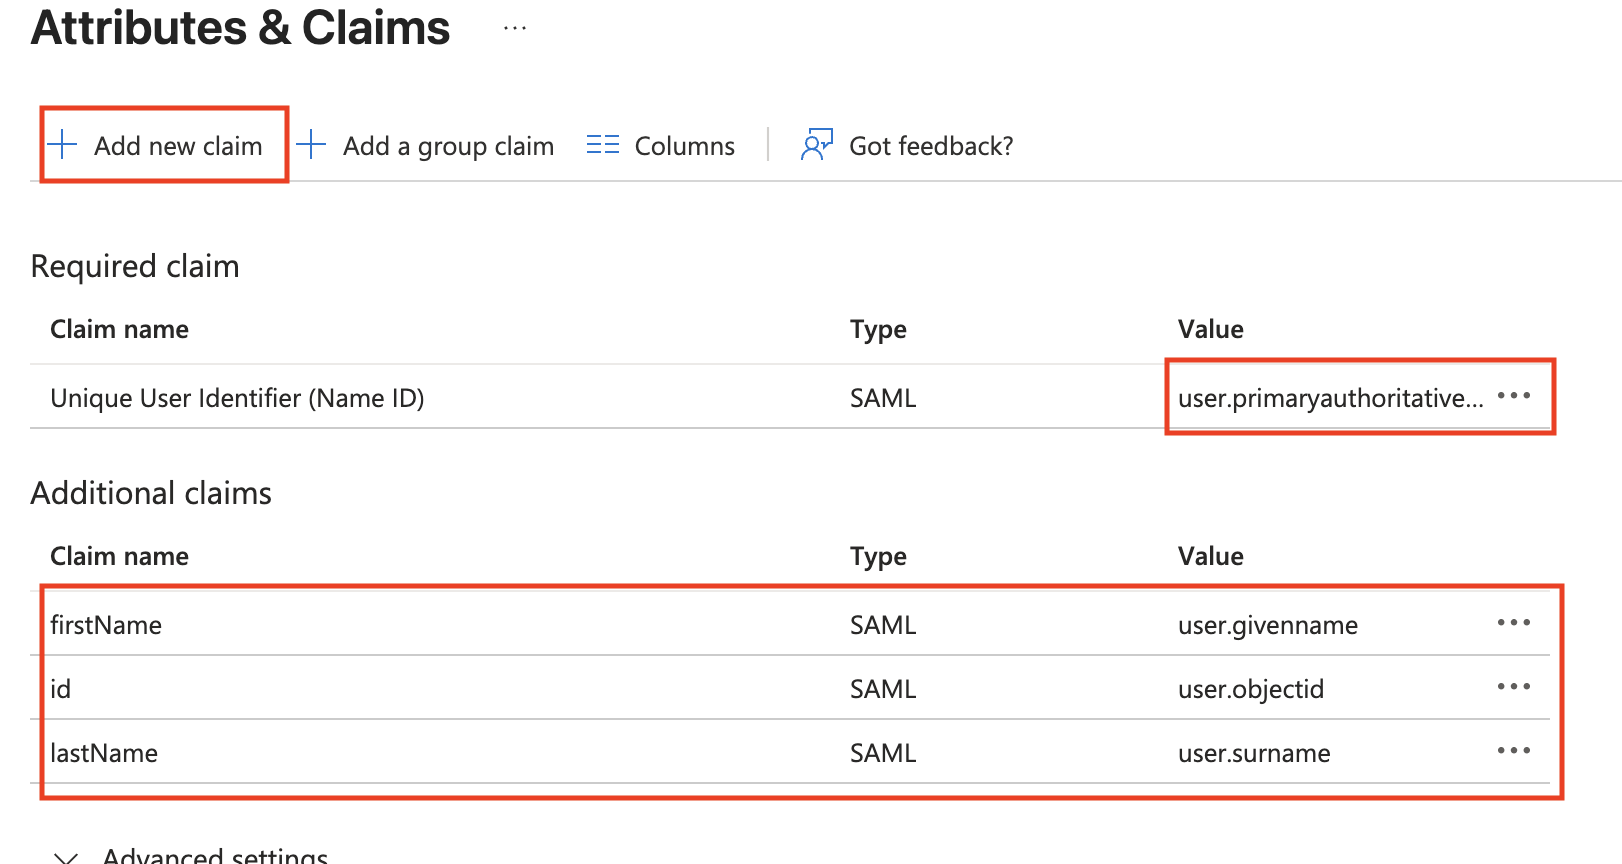
Task: Click the user.surname value
Action: pos(1254,753)
